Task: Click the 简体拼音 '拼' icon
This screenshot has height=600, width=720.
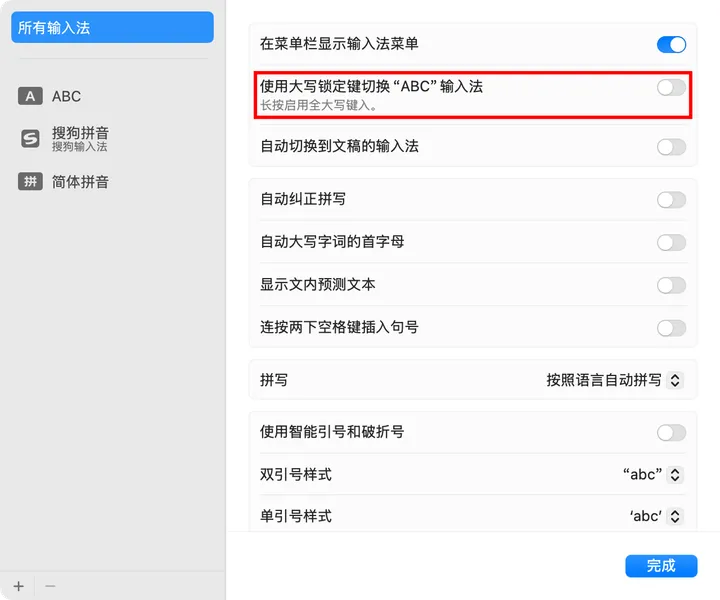Action: 30,182
